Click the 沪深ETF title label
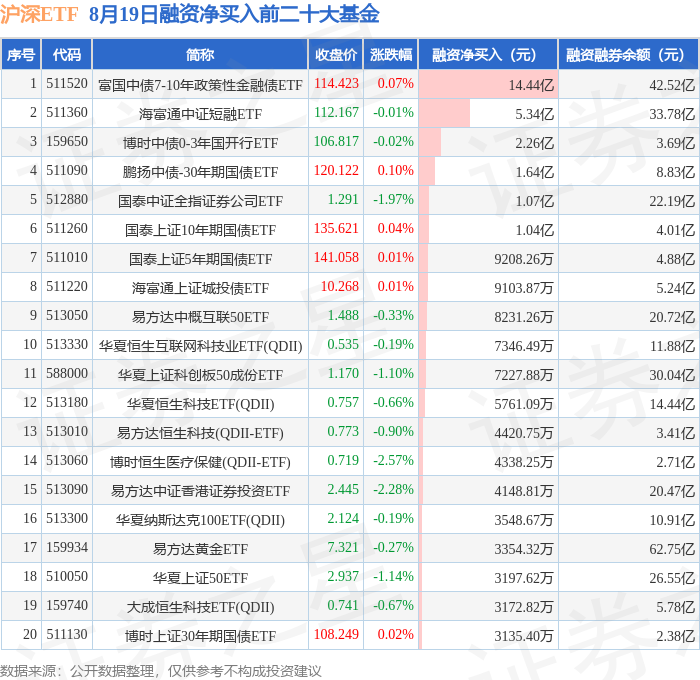700x680 pixels. (39, 14)
